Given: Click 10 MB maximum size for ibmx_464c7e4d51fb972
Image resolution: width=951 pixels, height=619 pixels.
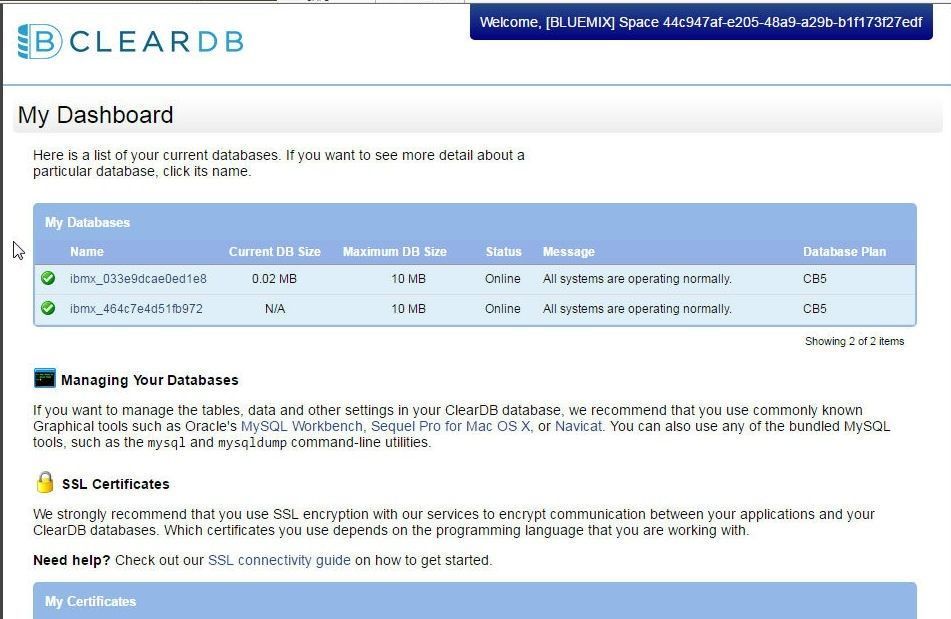Looking at the screenshot, I should pos(408,309).
